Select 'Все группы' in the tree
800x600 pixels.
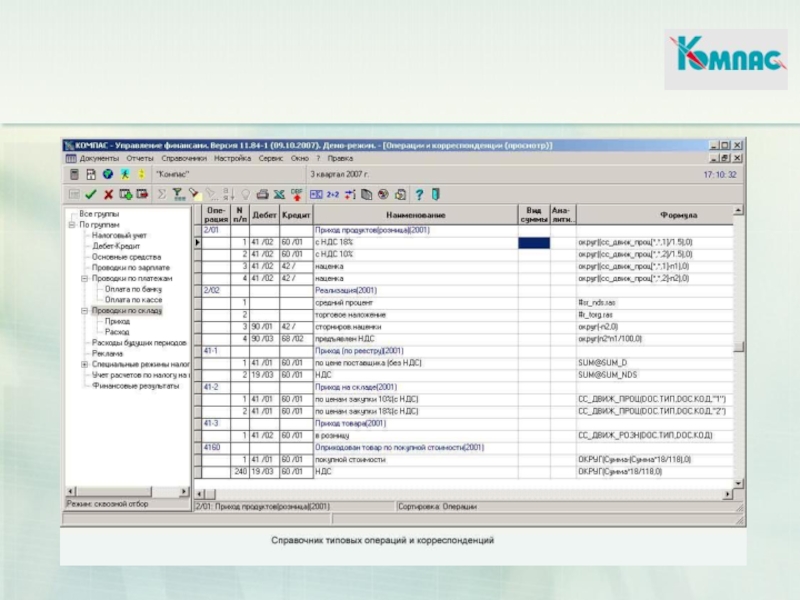[x=99, y=214]
